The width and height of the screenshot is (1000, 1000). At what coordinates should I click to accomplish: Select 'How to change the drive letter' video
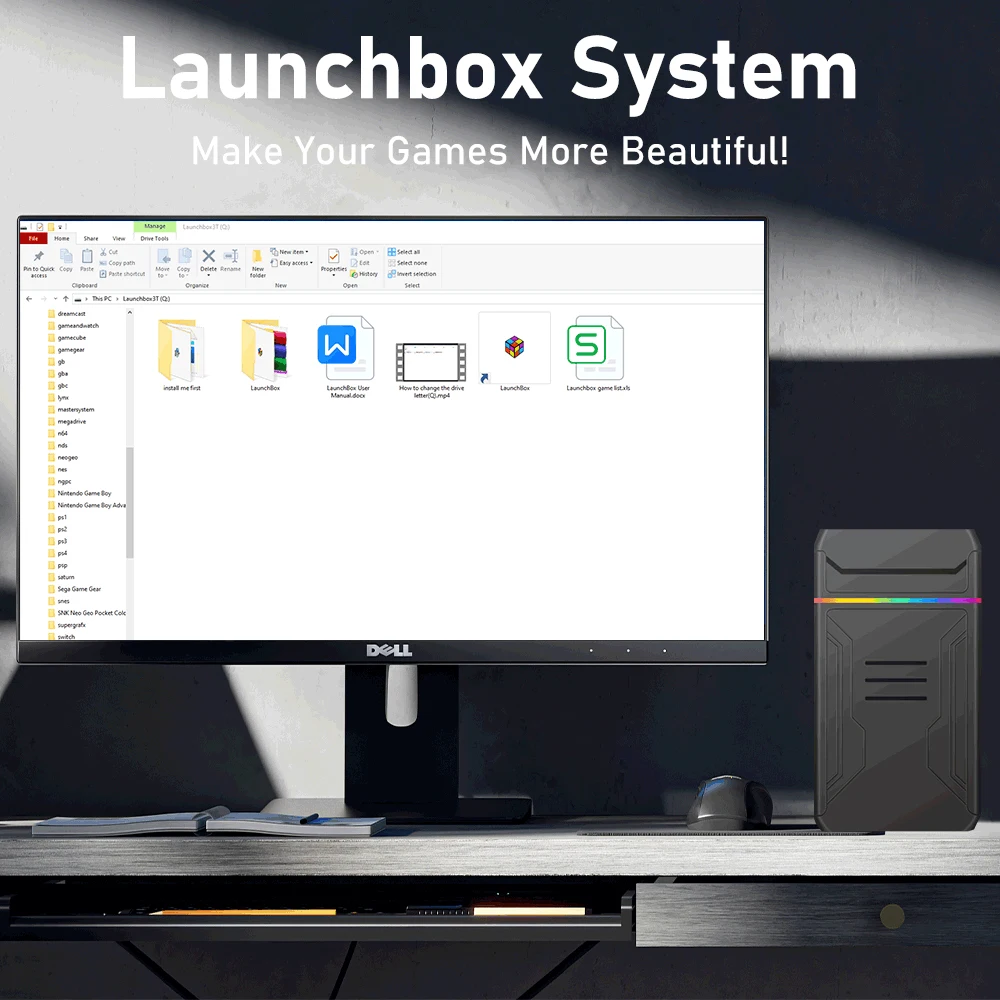pyautogui.click(x=432, y=370)
